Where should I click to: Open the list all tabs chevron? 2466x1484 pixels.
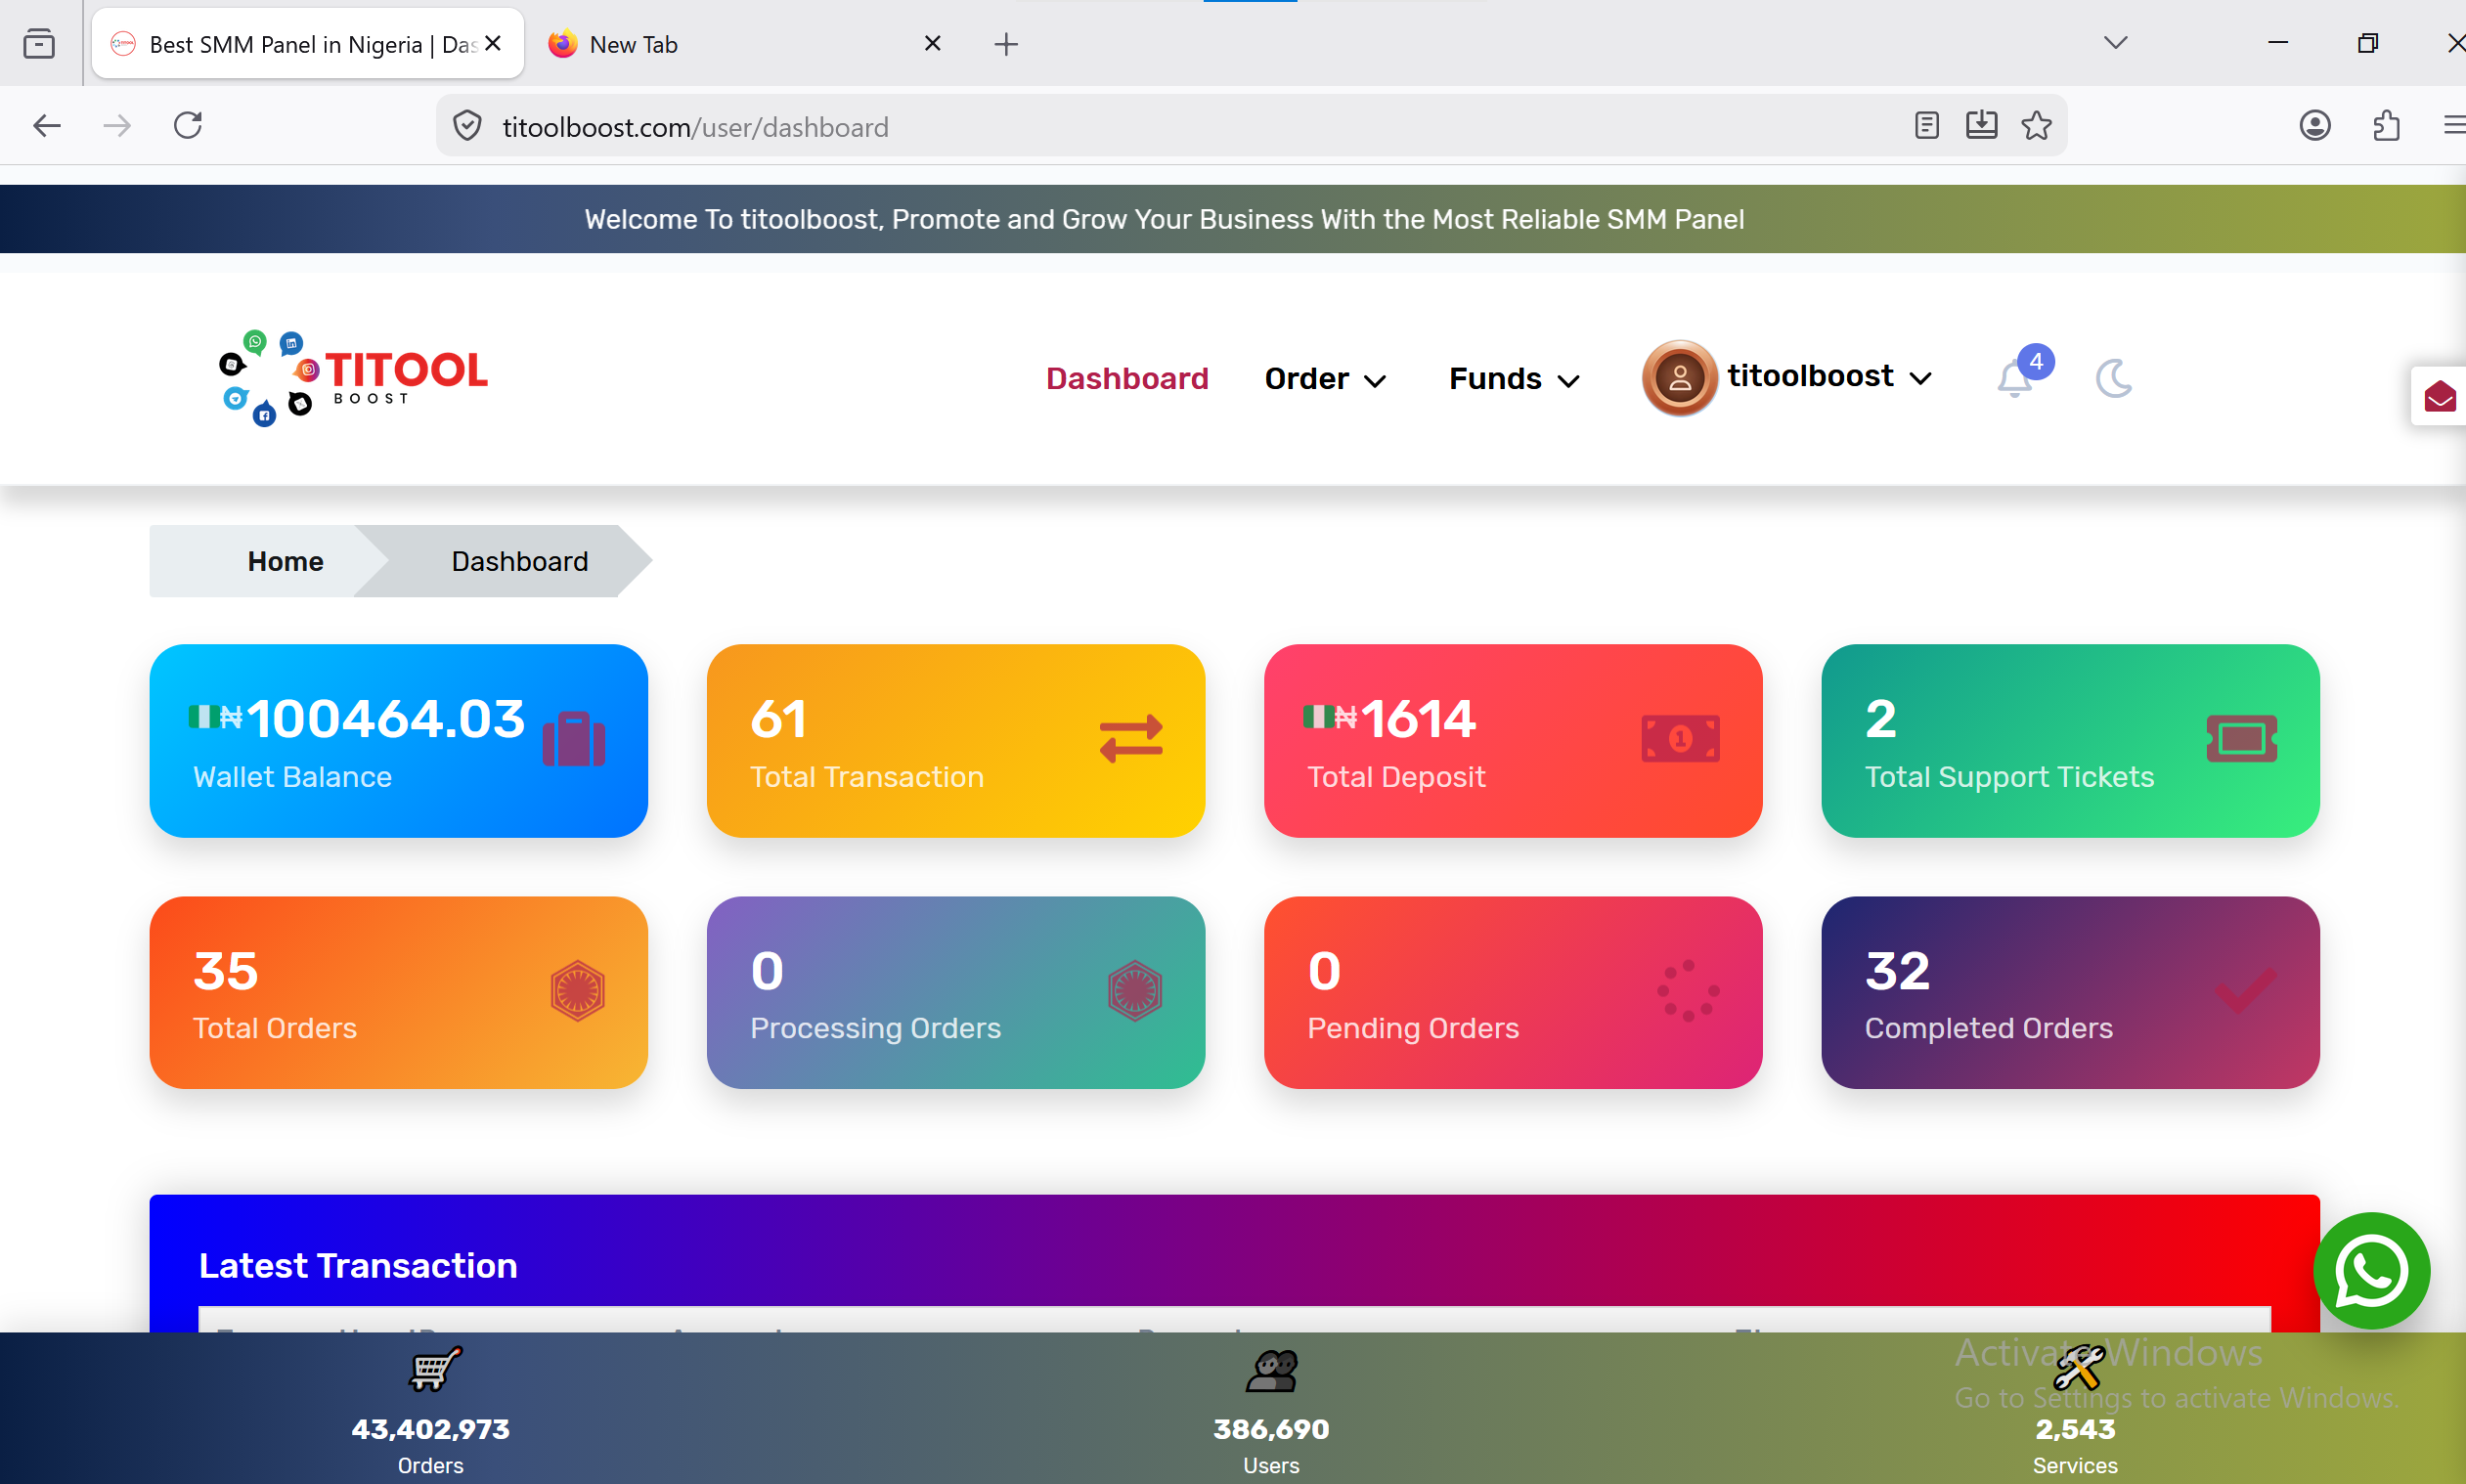(2115, 43)
